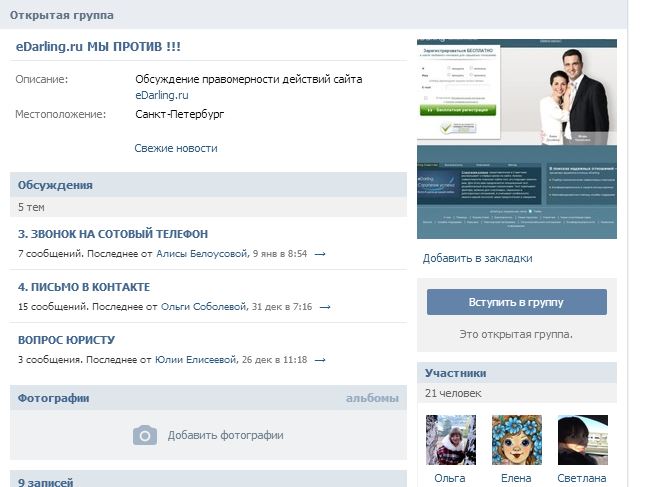Click member name Елена

point(516,478)
